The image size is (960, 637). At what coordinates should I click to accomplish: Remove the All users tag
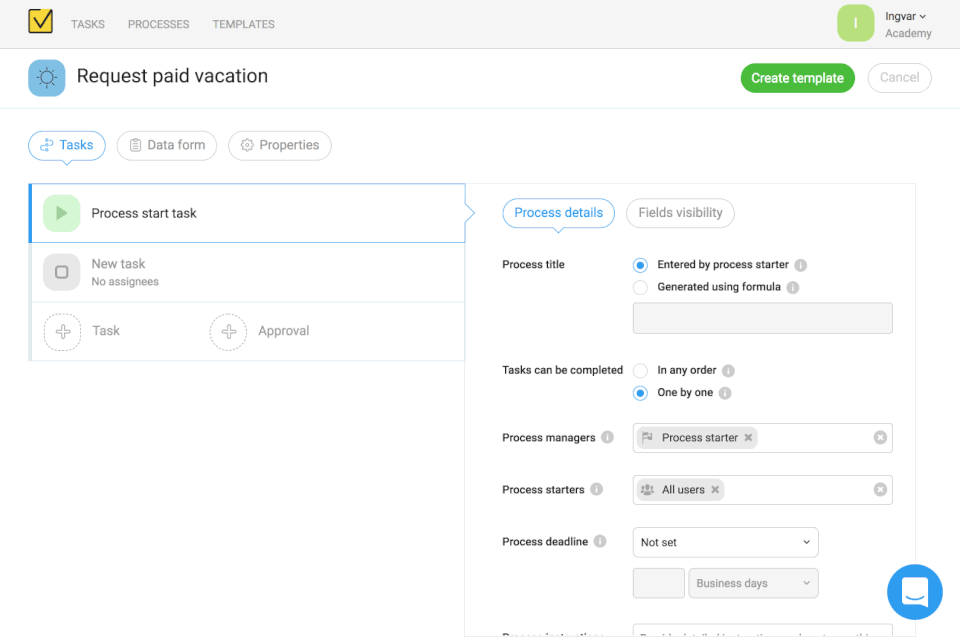click(x=715, y=490)
